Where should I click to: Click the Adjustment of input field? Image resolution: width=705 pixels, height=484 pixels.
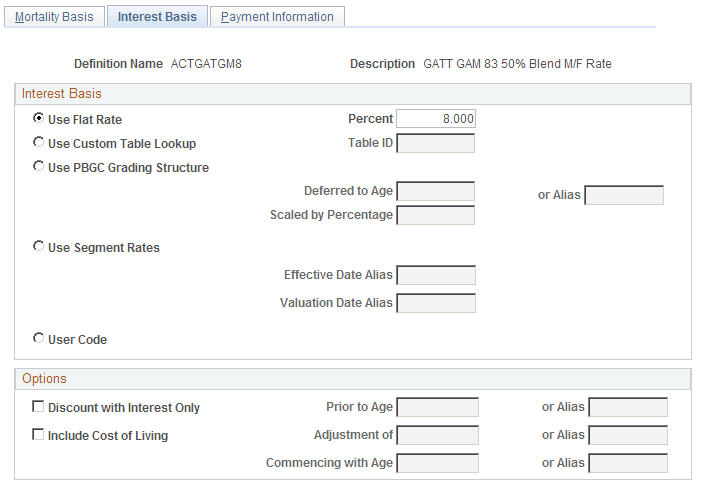coord(438,435)
